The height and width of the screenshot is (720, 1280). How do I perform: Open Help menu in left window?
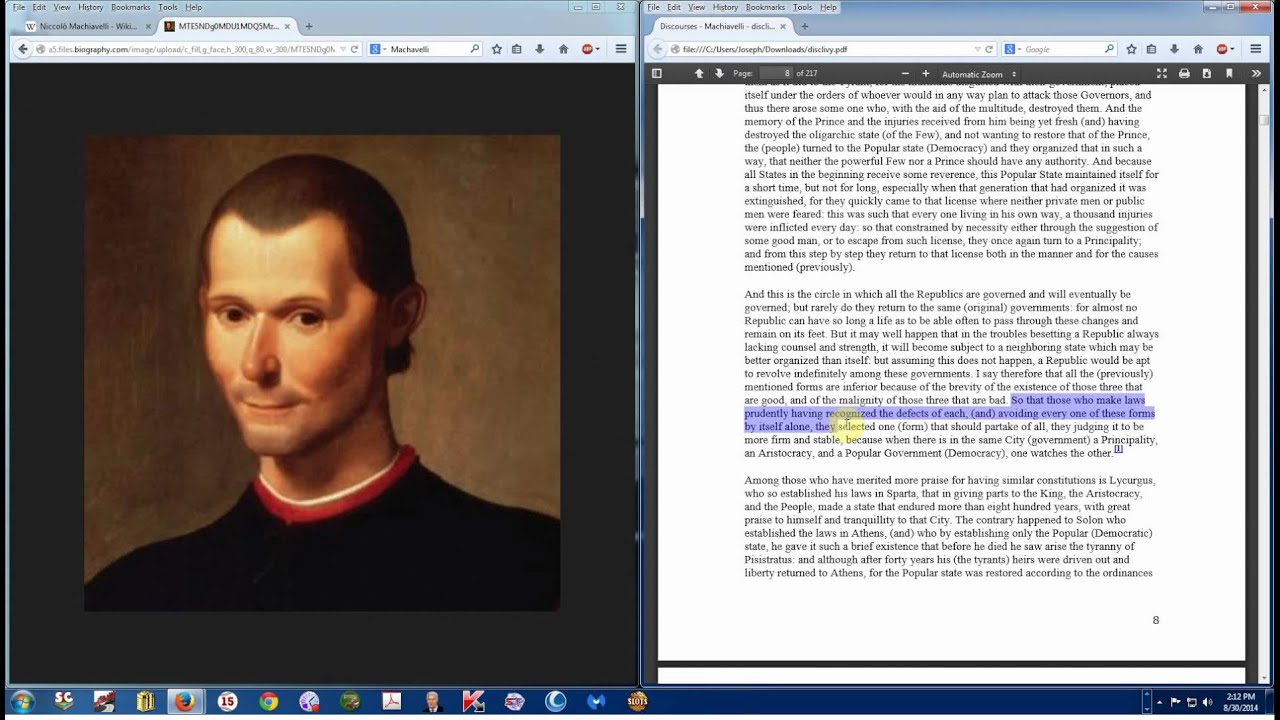click(x=193, y=7)
